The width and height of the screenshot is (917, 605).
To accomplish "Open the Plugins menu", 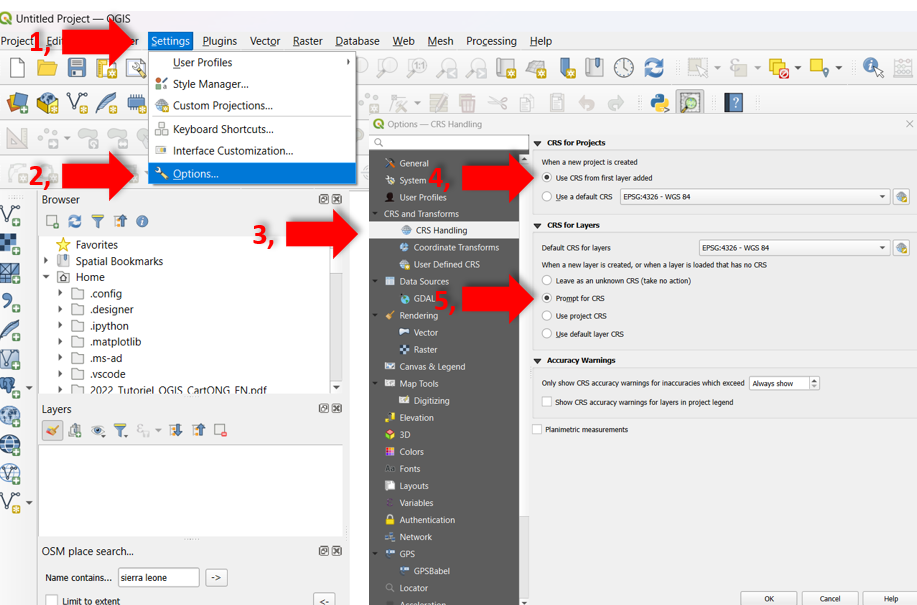I will pos(219,41).
